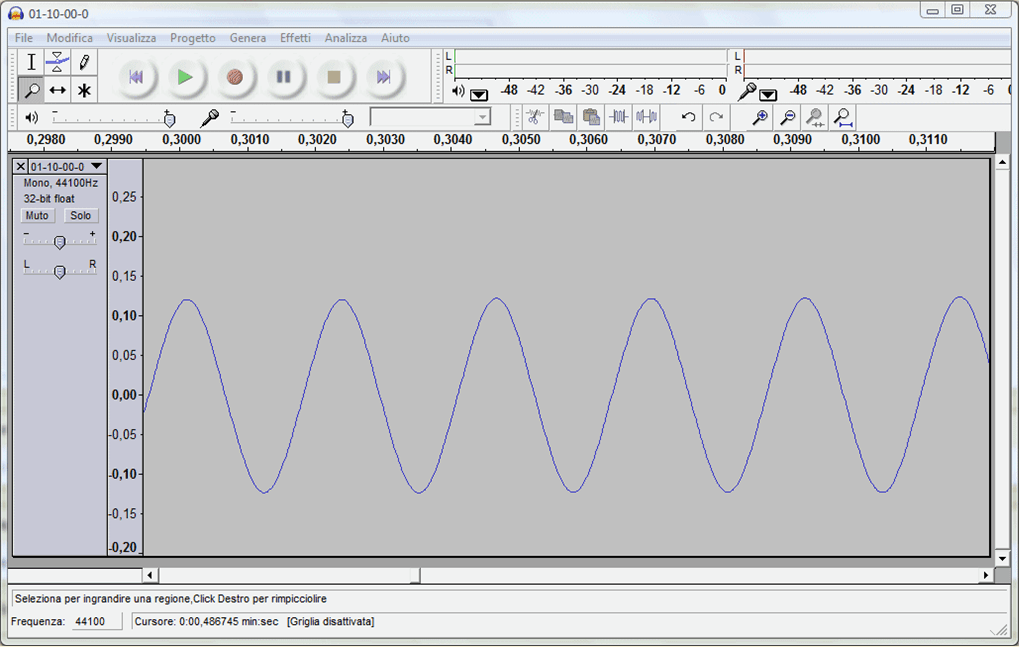Click the track gain slider handle
This screenshot has height=647, width=1019.
(x=60, y=242)
